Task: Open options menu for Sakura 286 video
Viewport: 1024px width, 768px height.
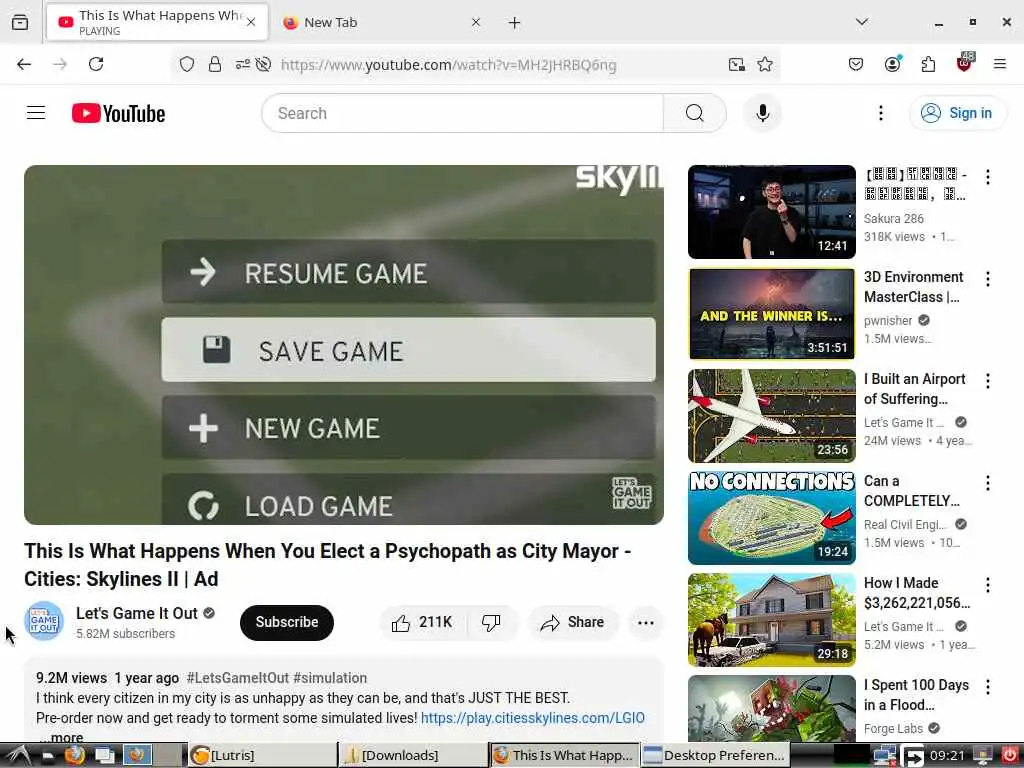Action: 988,177
